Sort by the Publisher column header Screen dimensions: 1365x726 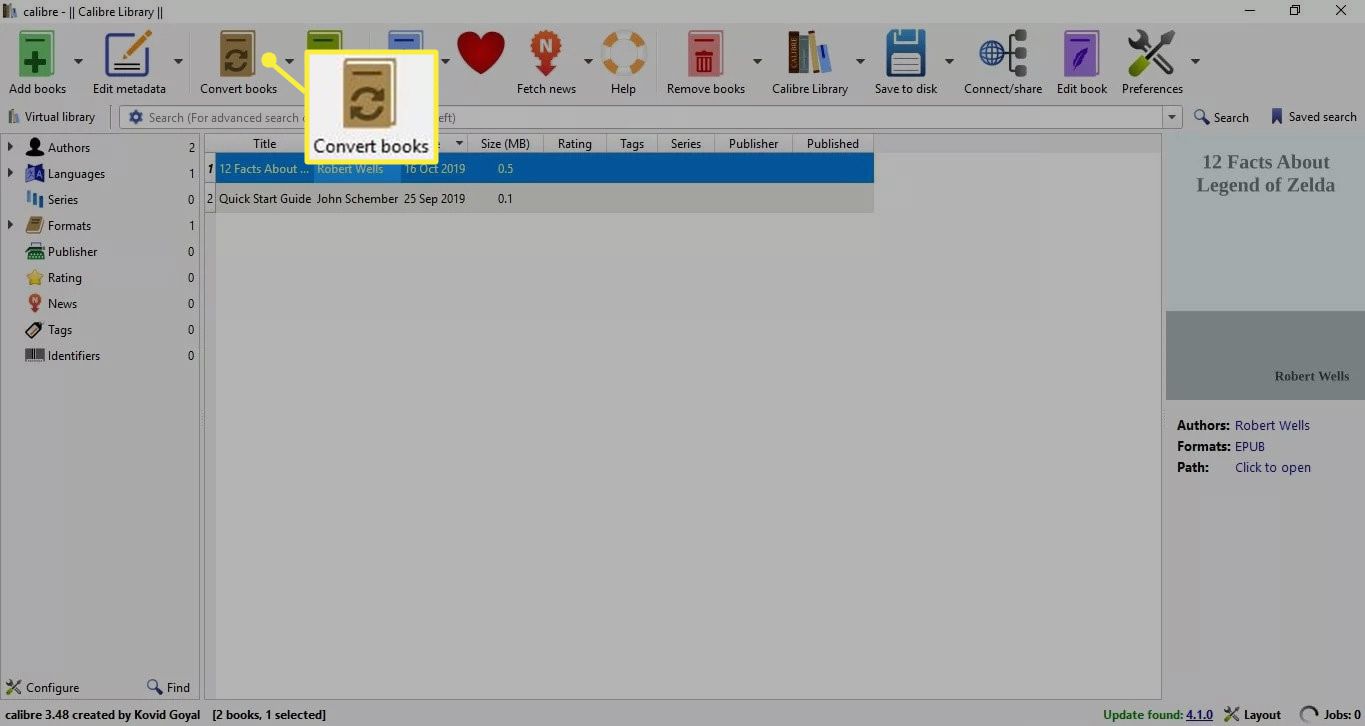point(753,143)
